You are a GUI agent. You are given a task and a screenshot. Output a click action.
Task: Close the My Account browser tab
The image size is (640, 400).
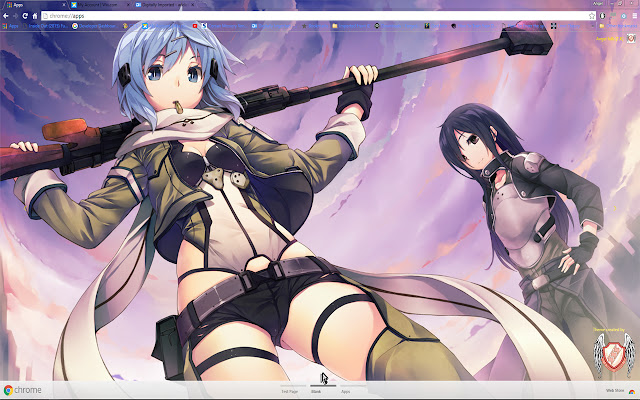(x=128, y=5)
